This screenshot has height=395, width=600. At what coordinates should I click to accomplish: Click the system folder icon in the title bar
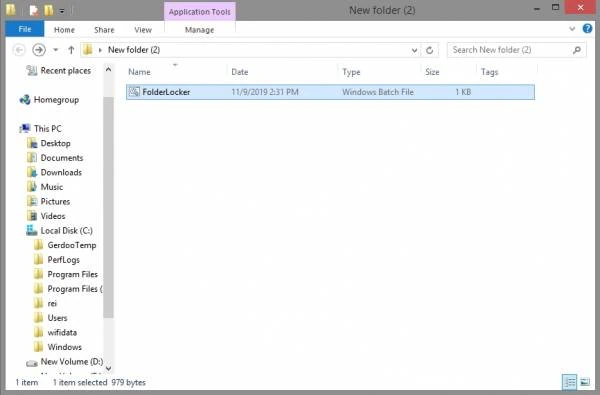pyautogui.click(x=11, y=10)
